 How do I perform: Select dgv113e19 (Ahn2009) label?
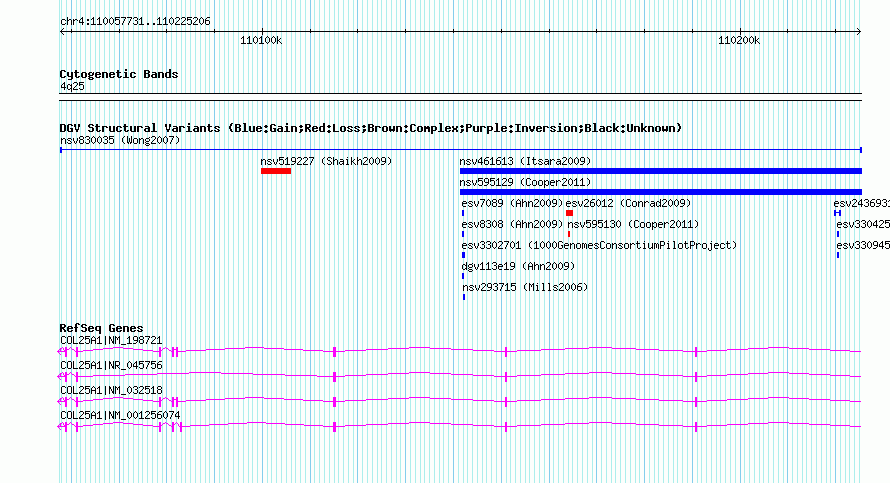(518, 266)
